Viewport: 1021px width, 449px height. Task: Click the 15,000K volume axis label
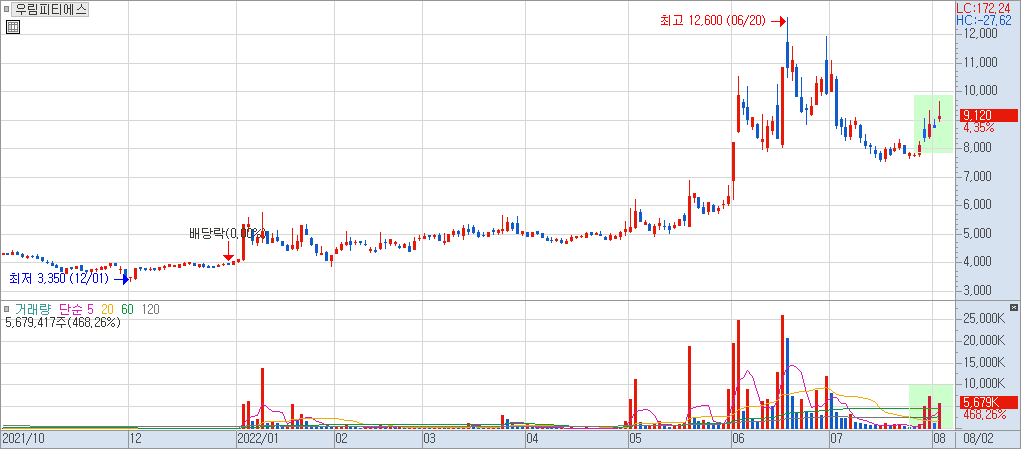[x=983, y=362]
